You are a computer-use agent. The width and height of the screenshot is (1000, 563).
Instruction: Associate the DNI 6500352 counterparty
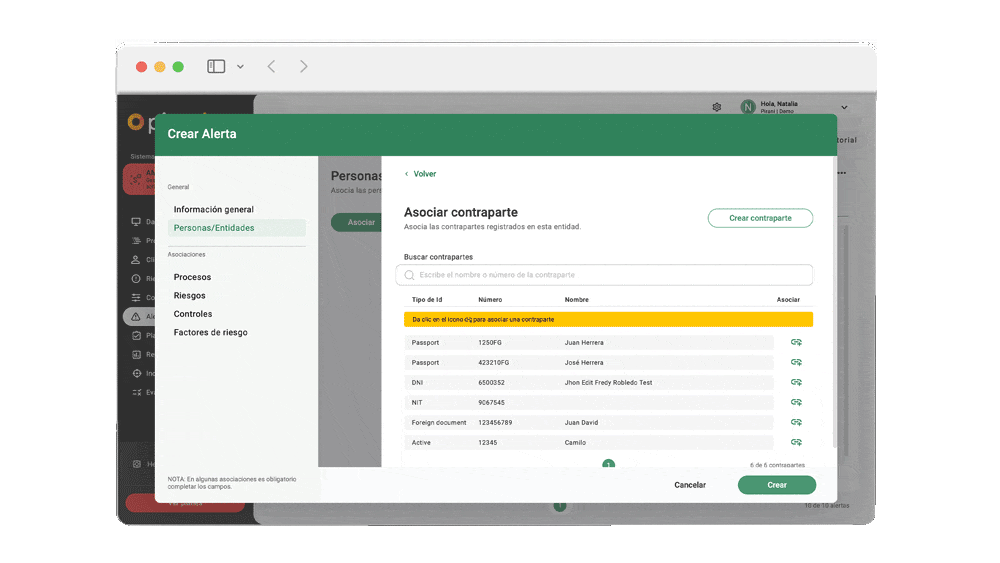[x=796, y=382]
